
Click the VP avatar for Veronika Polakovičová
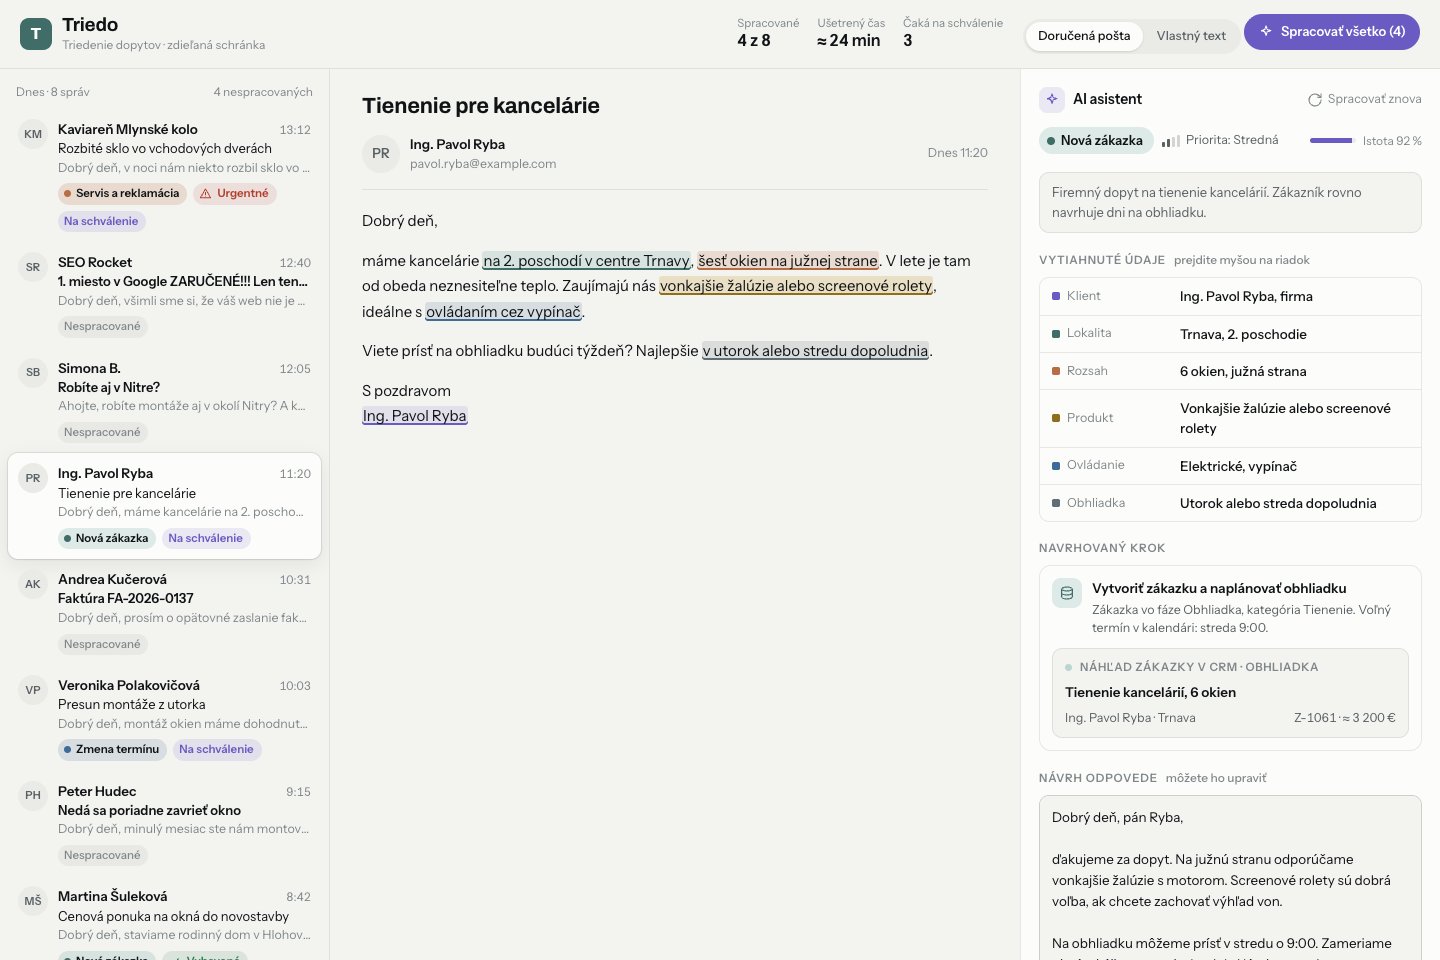click(x=33, y=690)
